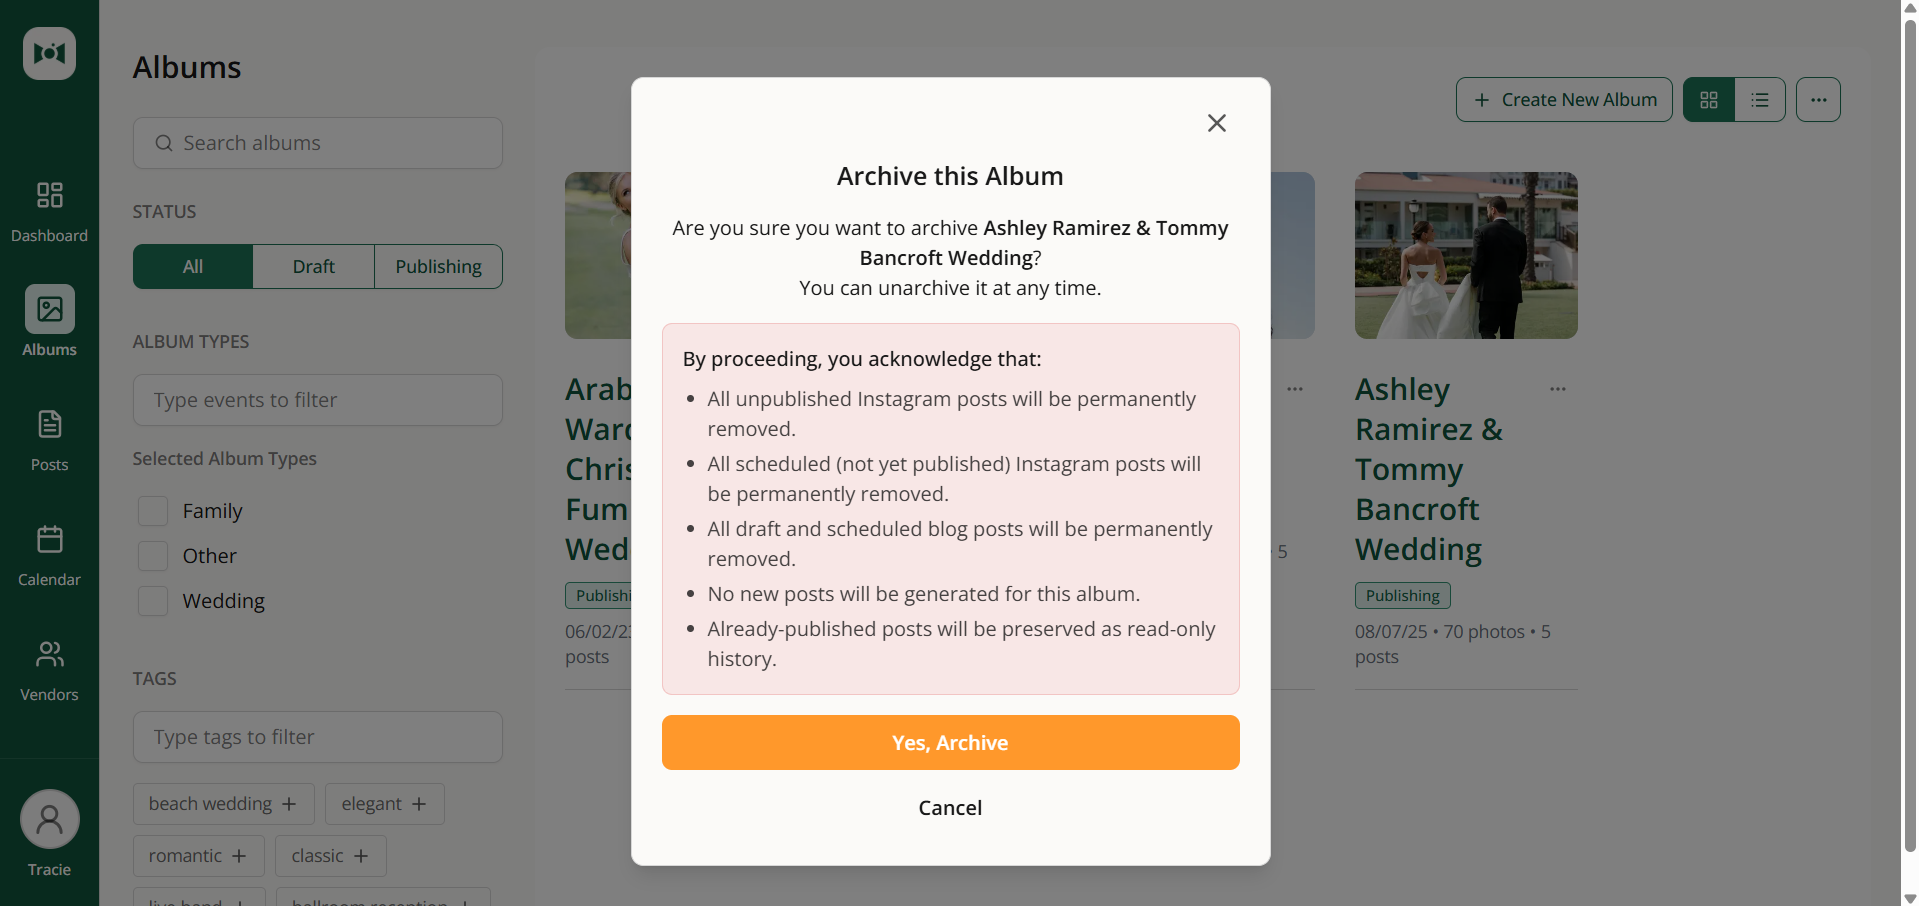Click the app logo icon
The height and width of the screenshot is (906, 1919).
[x=49, y=53]
